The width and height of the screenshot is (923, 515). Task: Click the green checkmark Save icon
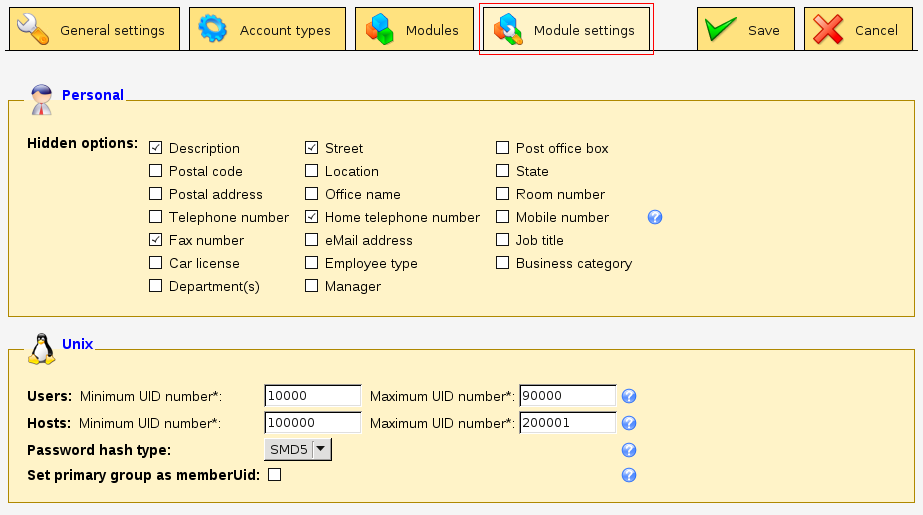pos(720,30)
